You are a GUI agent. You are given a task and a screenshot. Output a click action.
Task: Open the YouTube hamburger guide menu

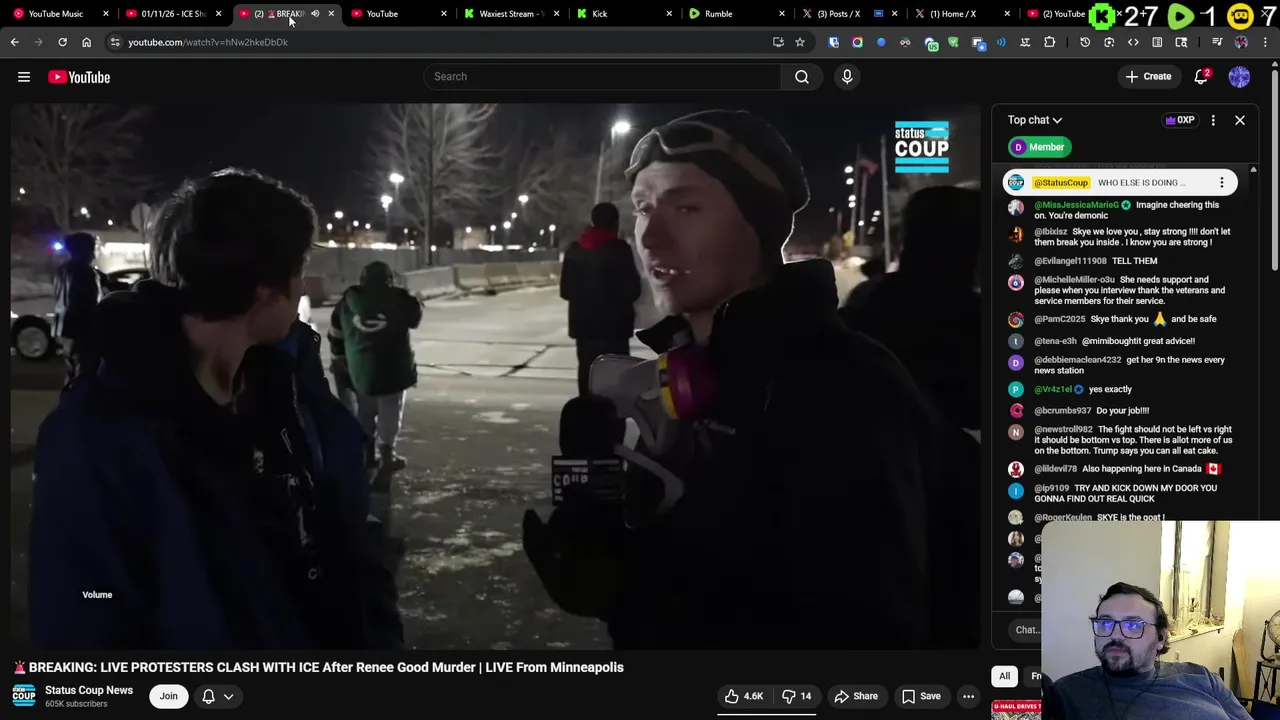pos(24,77)
